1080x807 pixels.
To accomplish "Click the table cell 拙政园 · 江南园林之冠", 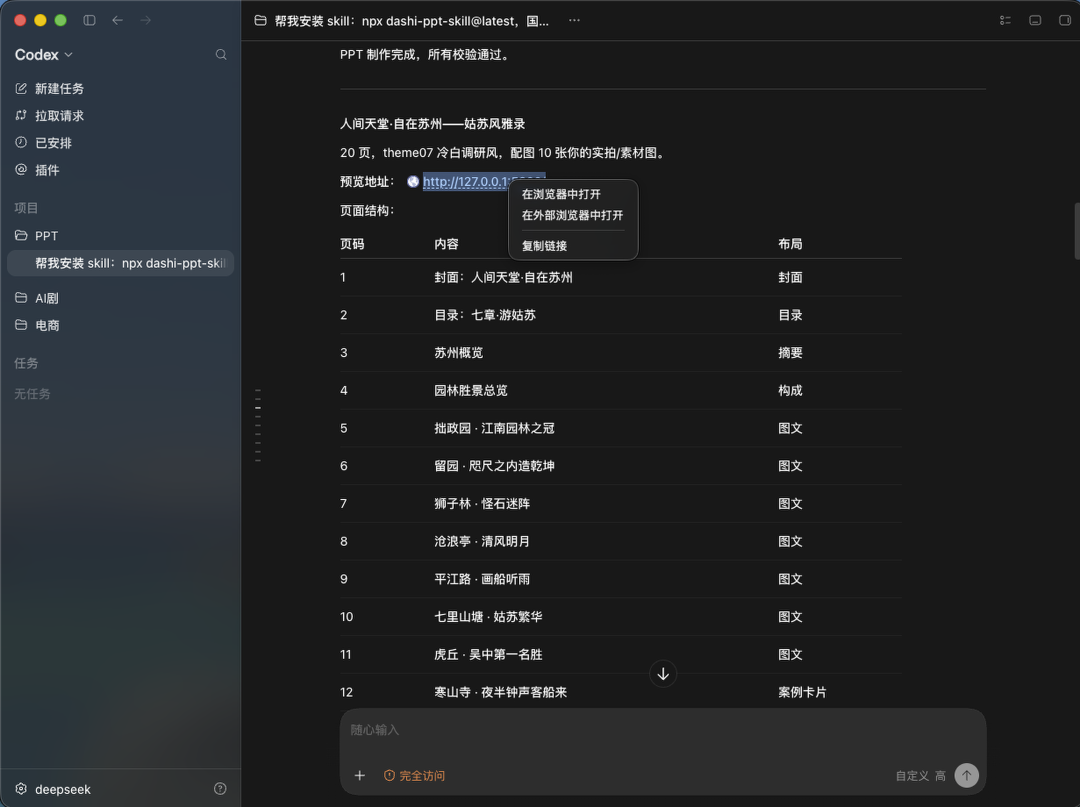I will pos(495,428).
